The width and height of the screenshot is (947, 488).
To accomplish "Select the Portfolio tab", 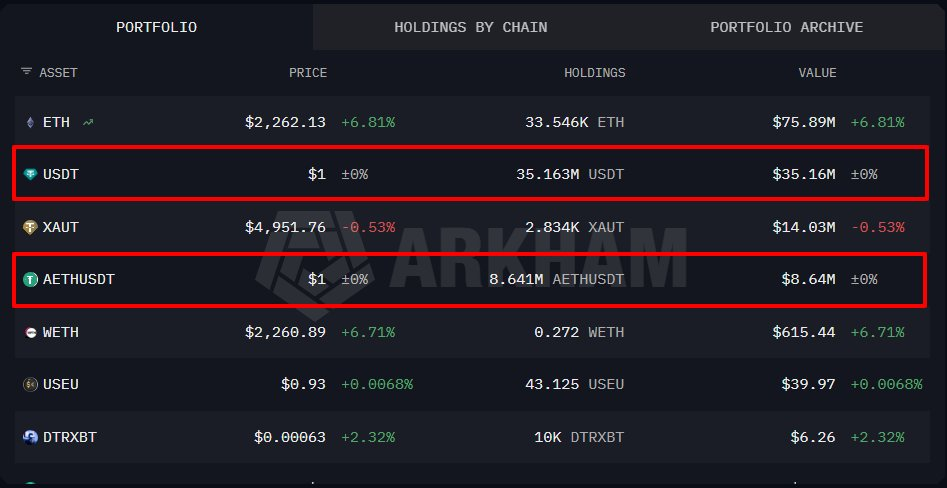I will 156,27.
